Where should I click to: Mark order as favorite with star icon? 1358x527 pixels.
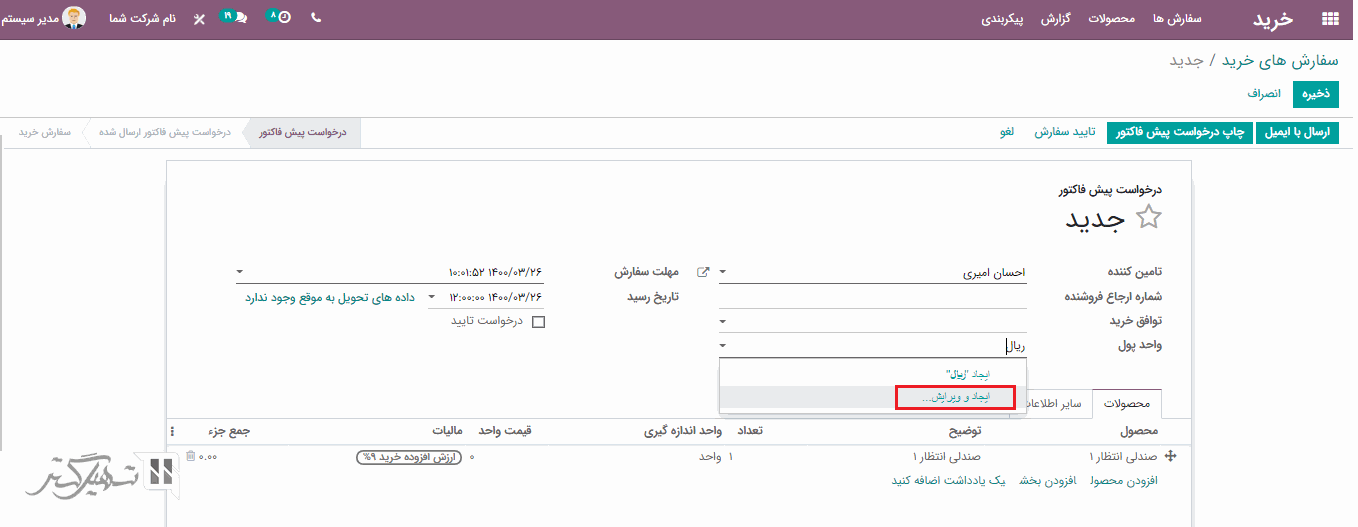click(x=1149, y=218)
